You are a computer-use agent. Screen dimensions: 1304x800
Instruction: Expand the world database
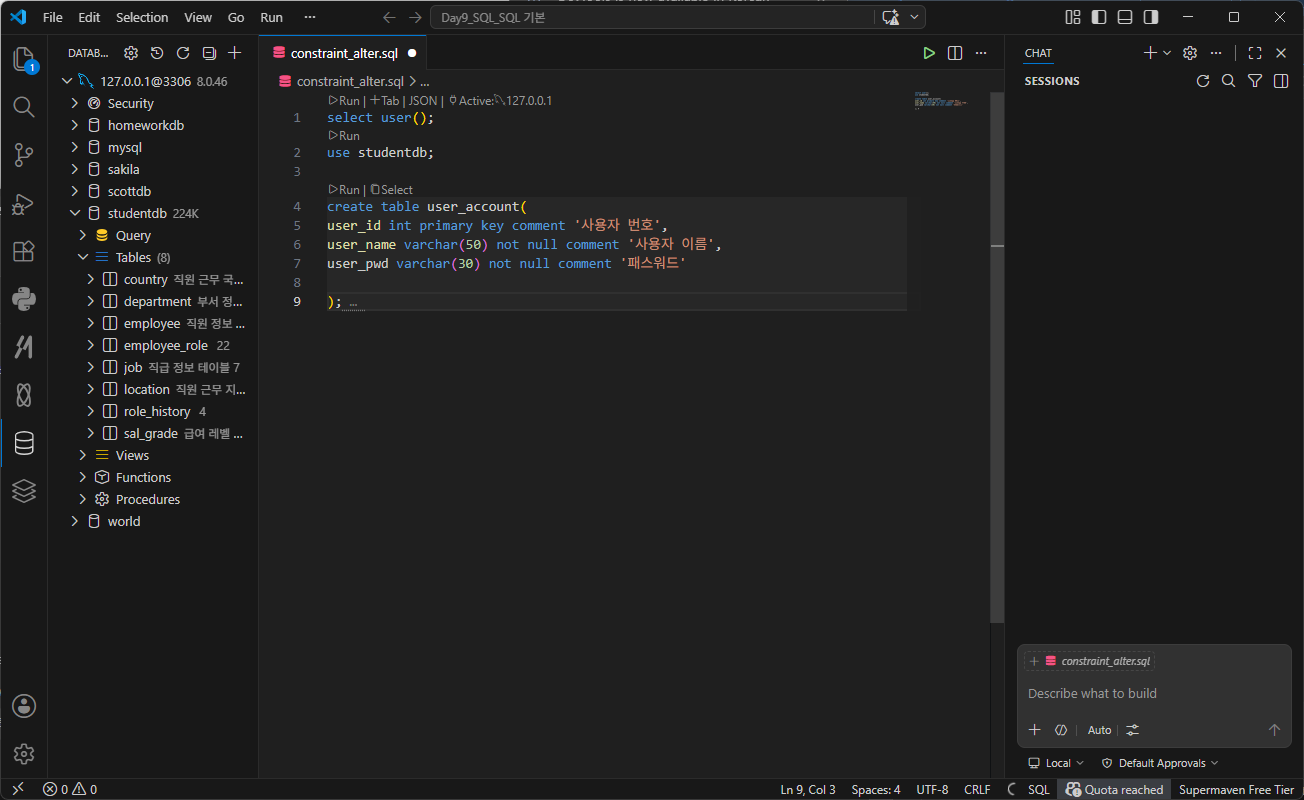tap(75, 521)
